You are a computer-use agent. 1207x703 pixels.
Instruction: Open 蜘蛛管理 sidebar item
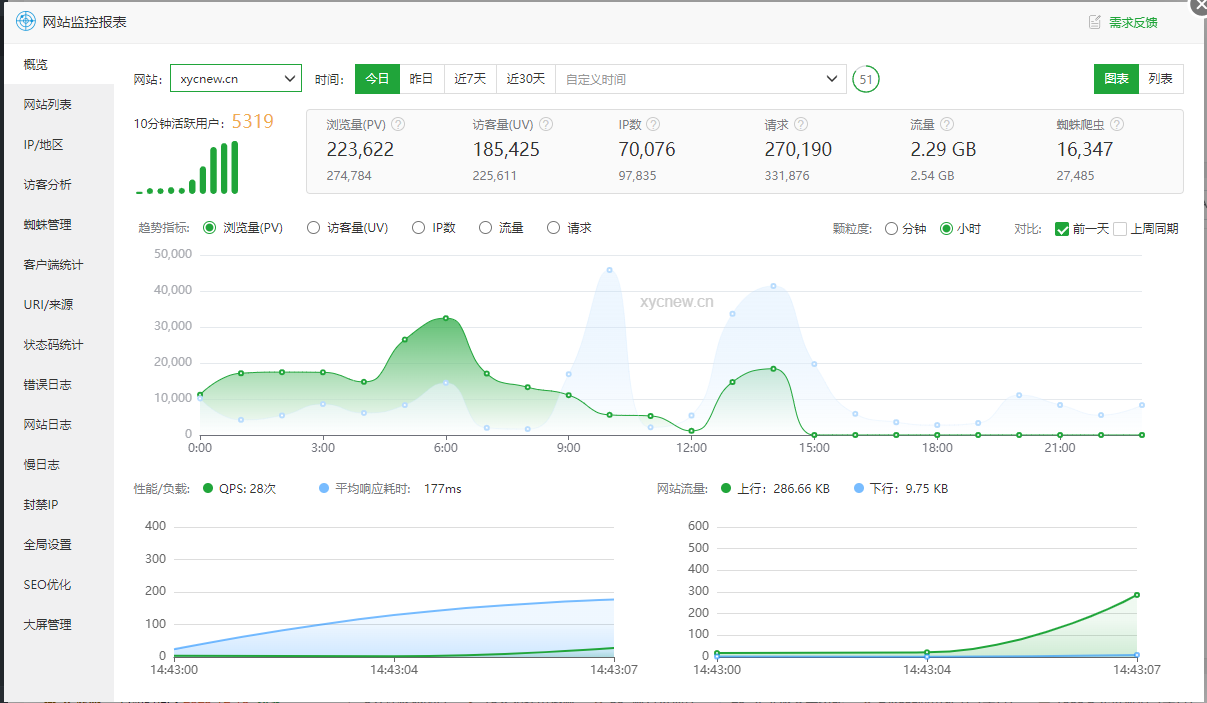(58, 224)
